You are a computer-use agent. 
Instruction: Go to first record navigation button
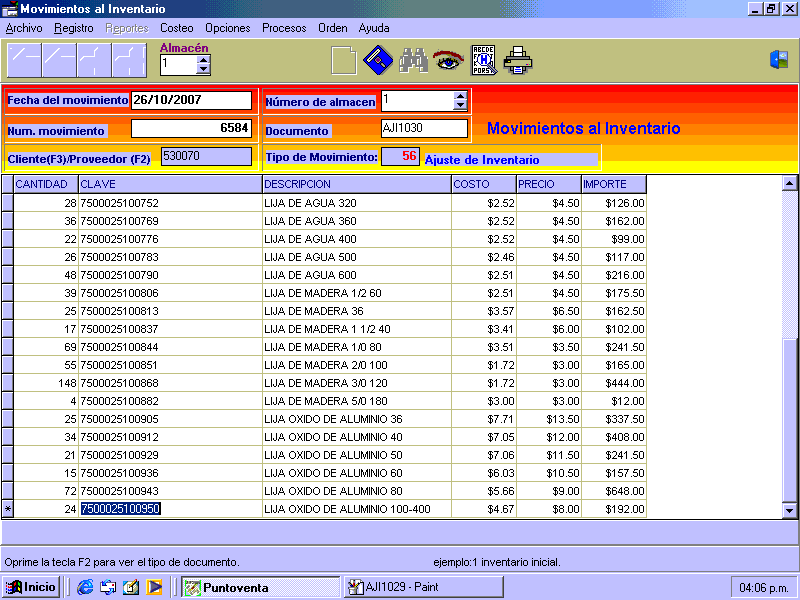[x=24, y=61]
